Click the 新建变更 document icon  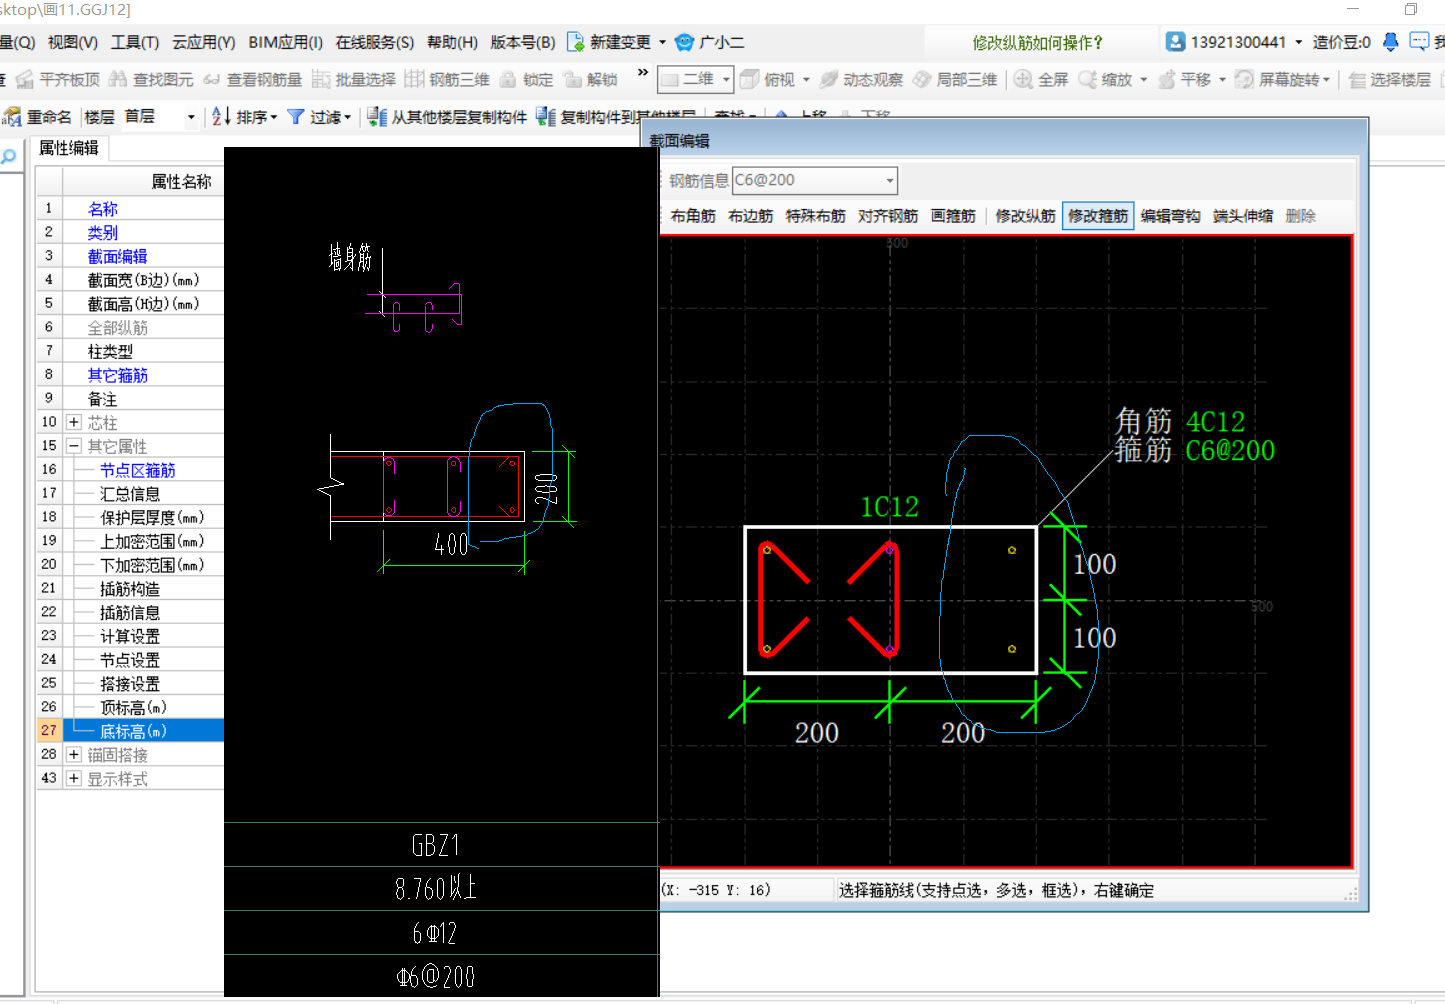[x=576, y=42]
